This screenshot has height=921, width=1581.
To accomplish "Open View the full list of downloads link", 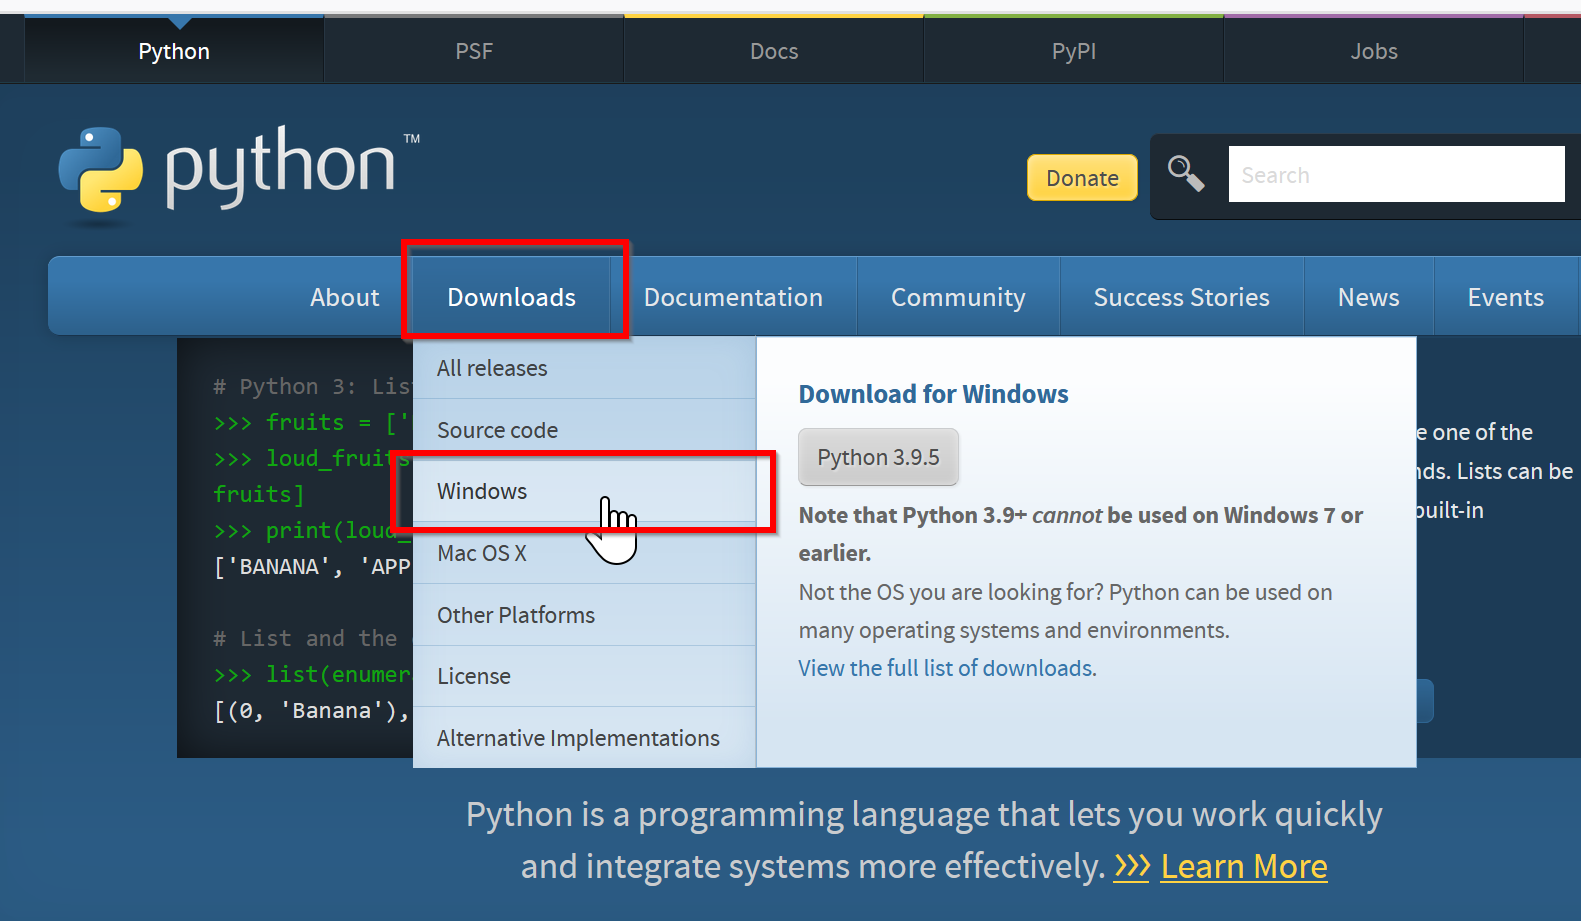I will 947,668.
